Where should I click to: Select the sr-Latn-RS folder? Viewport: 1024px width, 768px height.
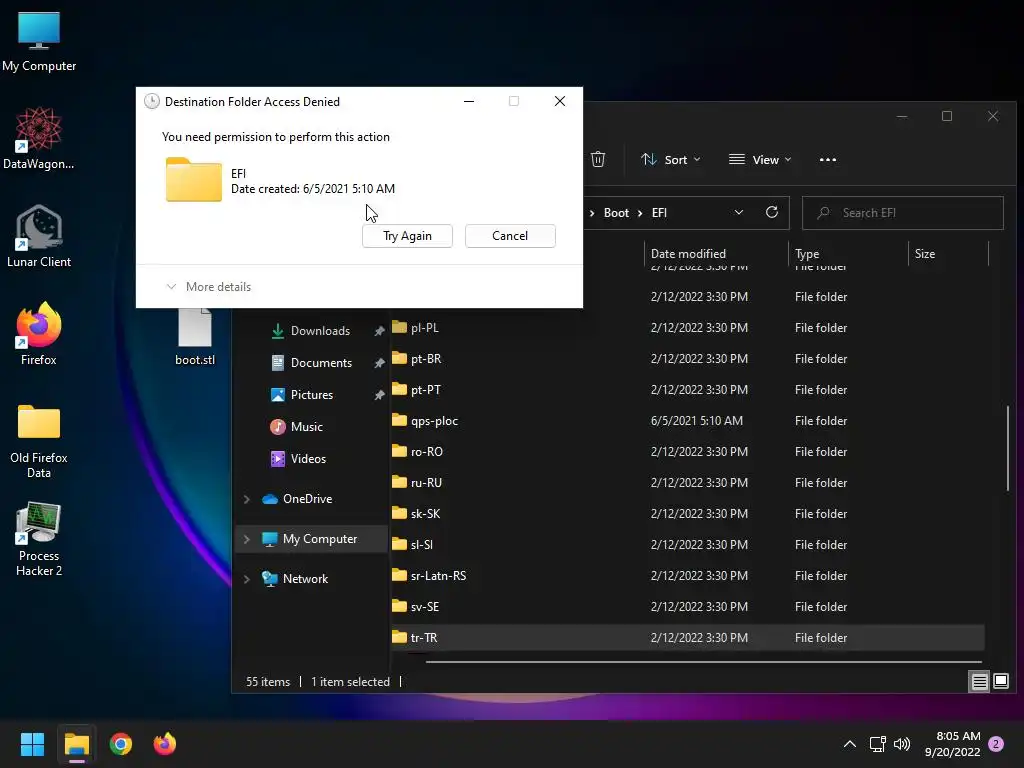coord(688,575)
